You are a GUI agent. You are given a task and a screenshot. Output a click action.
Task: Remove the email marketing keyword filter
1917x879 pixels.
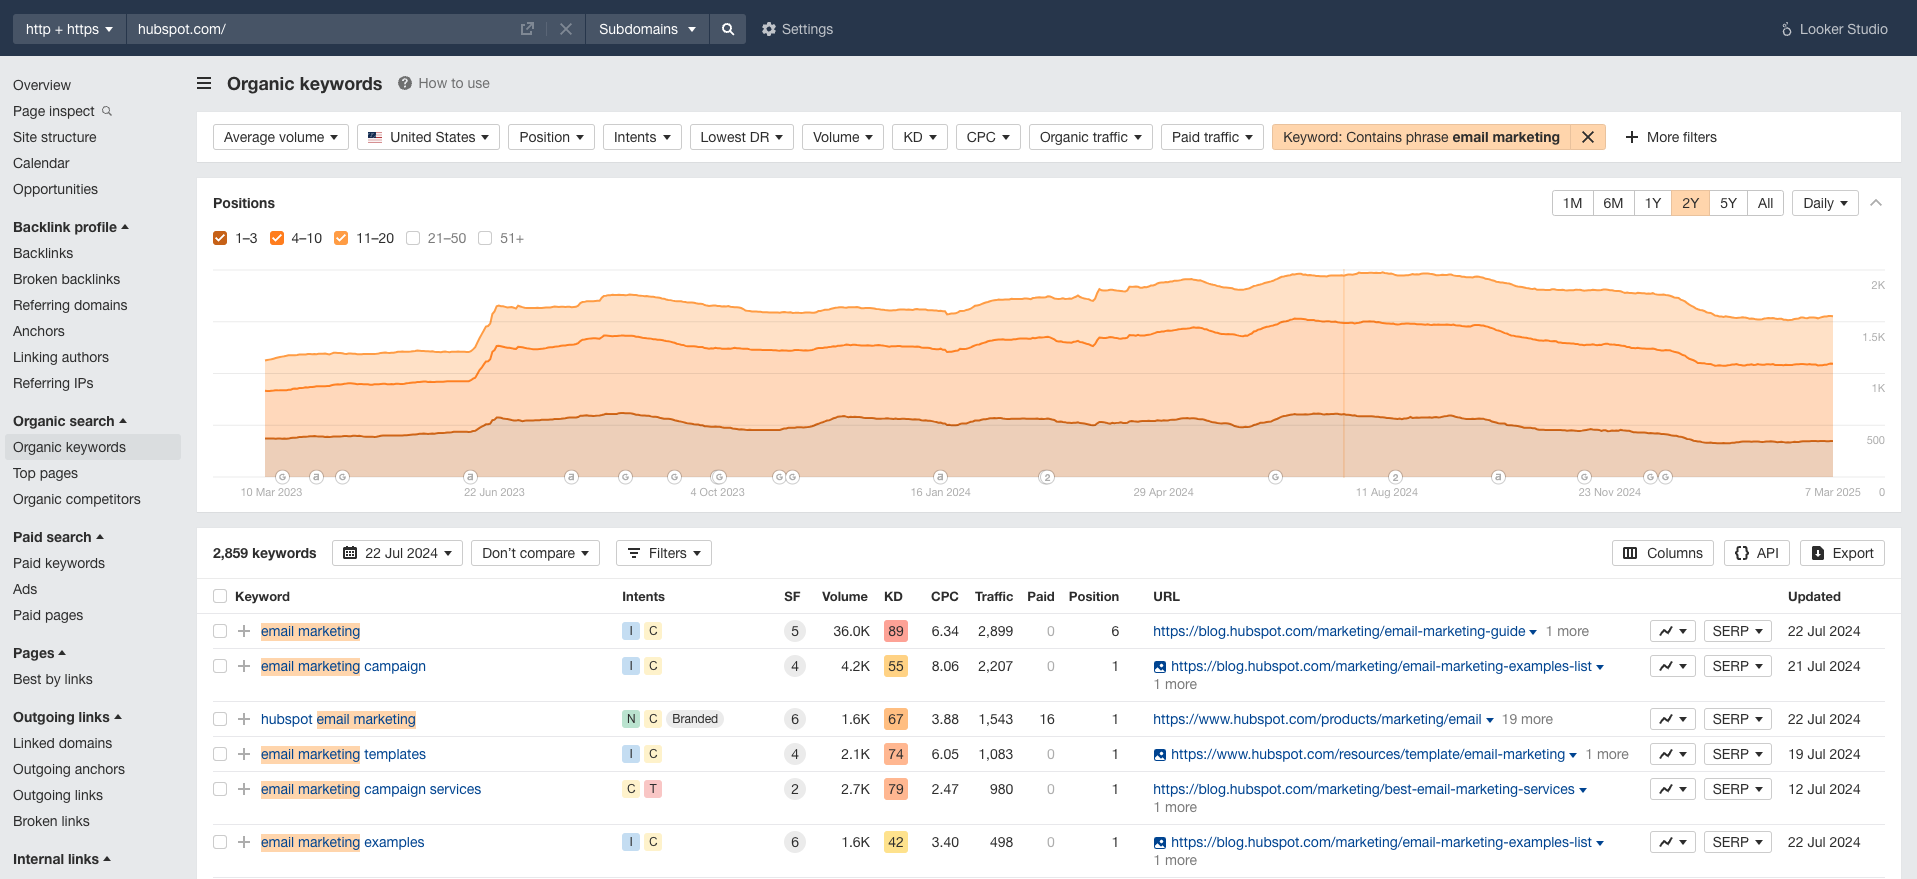[x=1588, y=137]
